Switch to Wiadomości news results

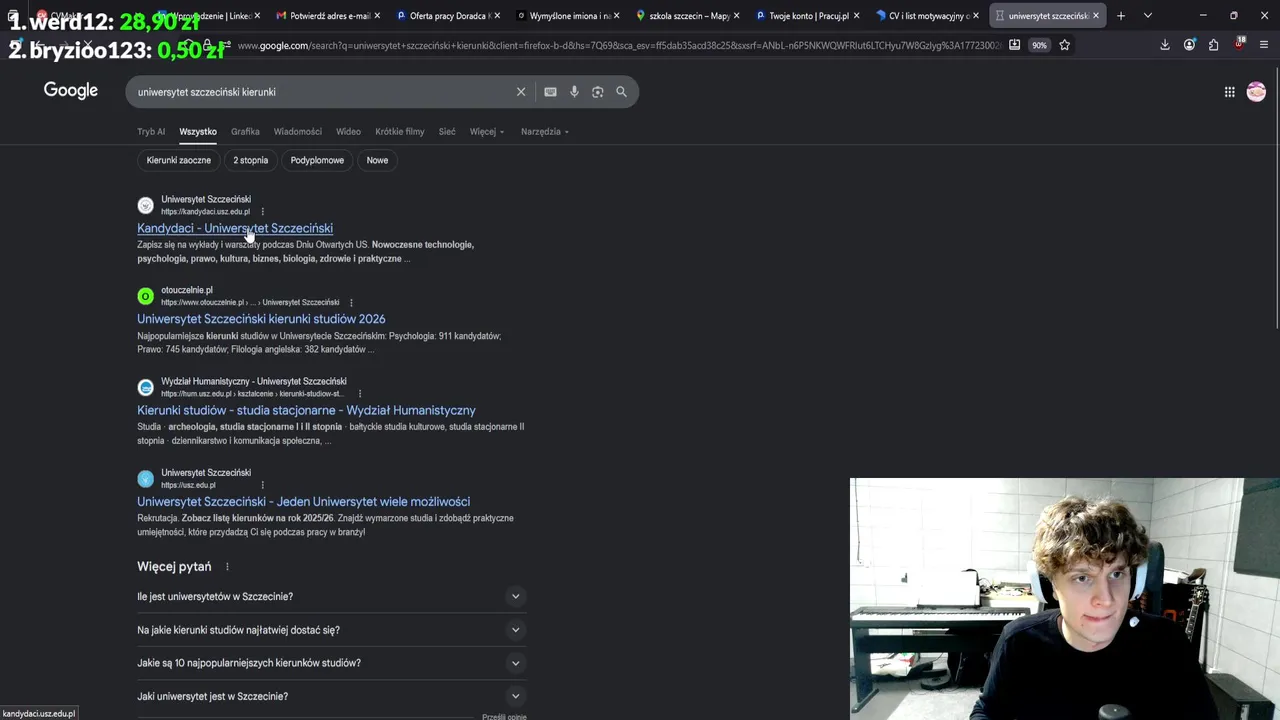click(298, 132)
